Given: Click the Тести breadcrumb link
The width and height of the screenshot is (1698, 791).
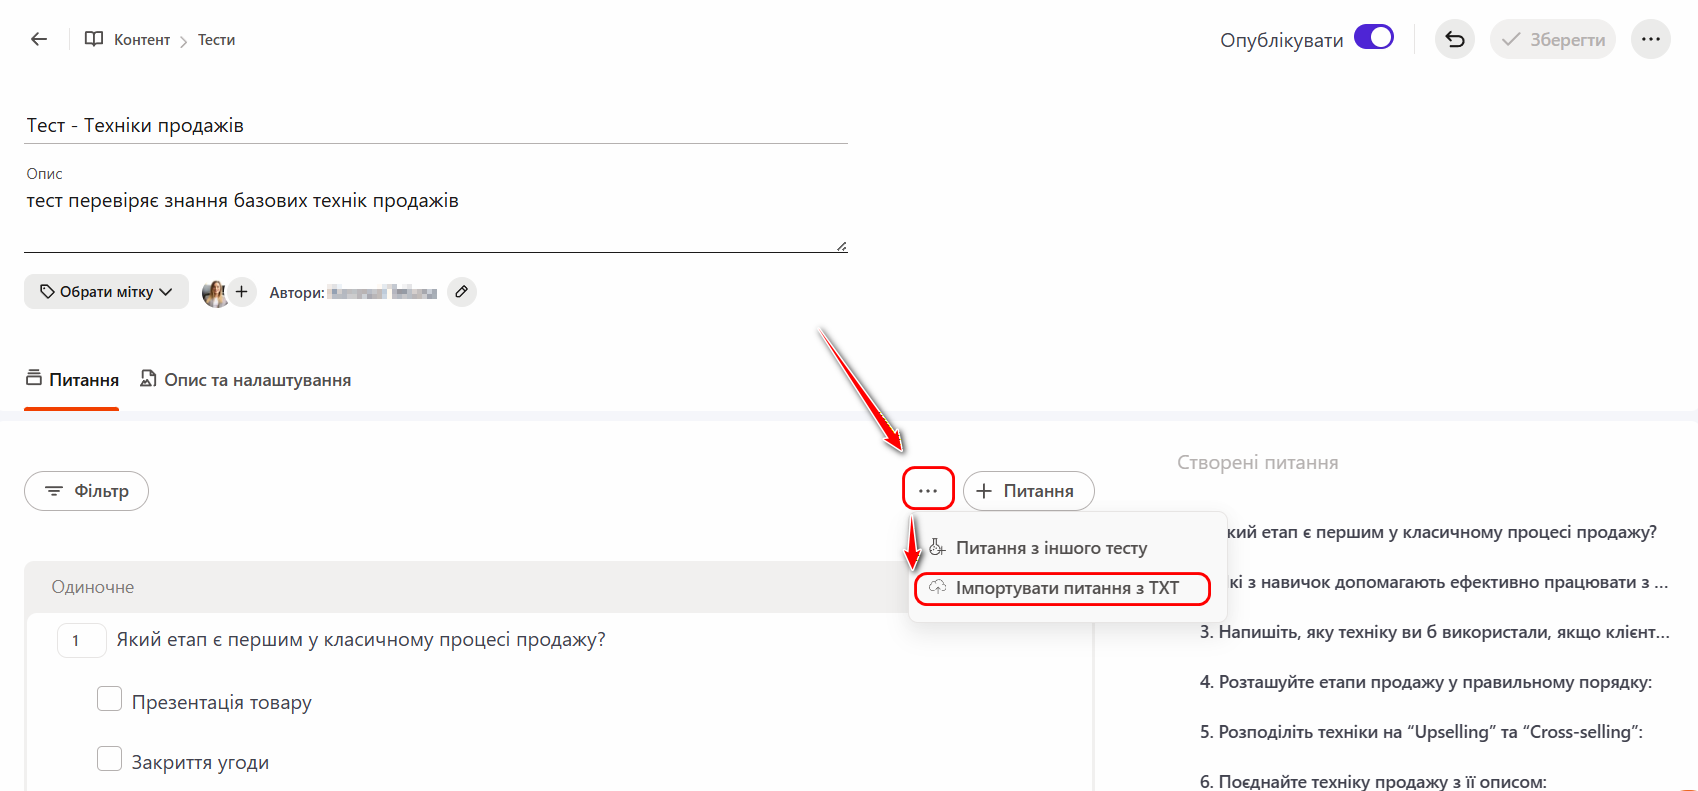Looking at the screenshot, I should 216,40.
